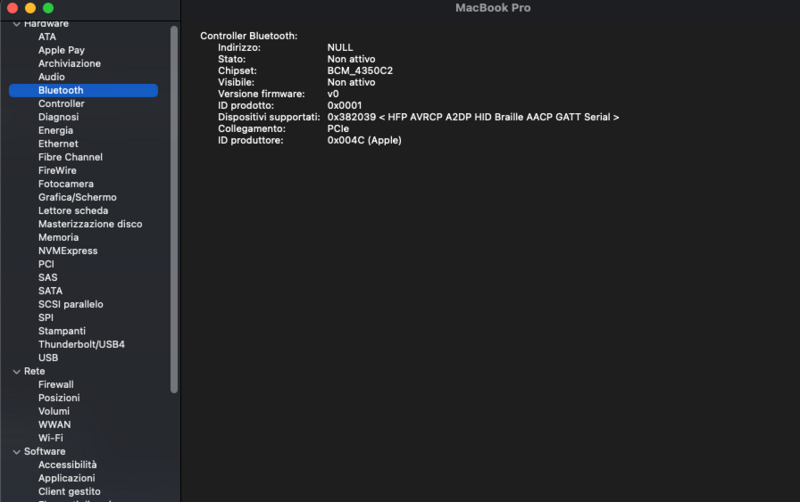Open Fibre Channel information

(70, 157)
